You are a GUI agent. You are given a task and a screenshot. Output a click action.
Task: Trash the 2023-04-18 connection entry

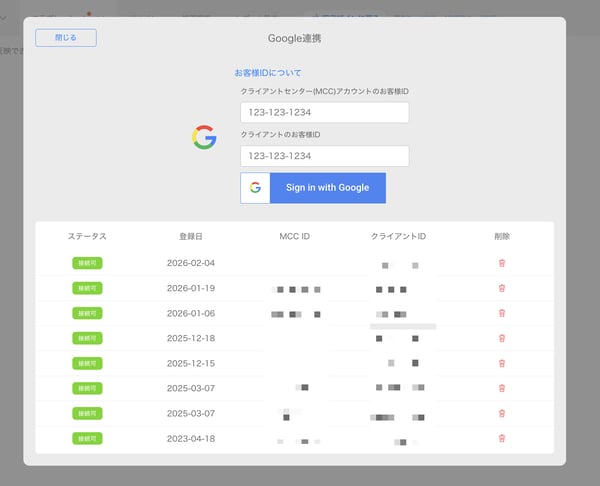click(502, 438)
